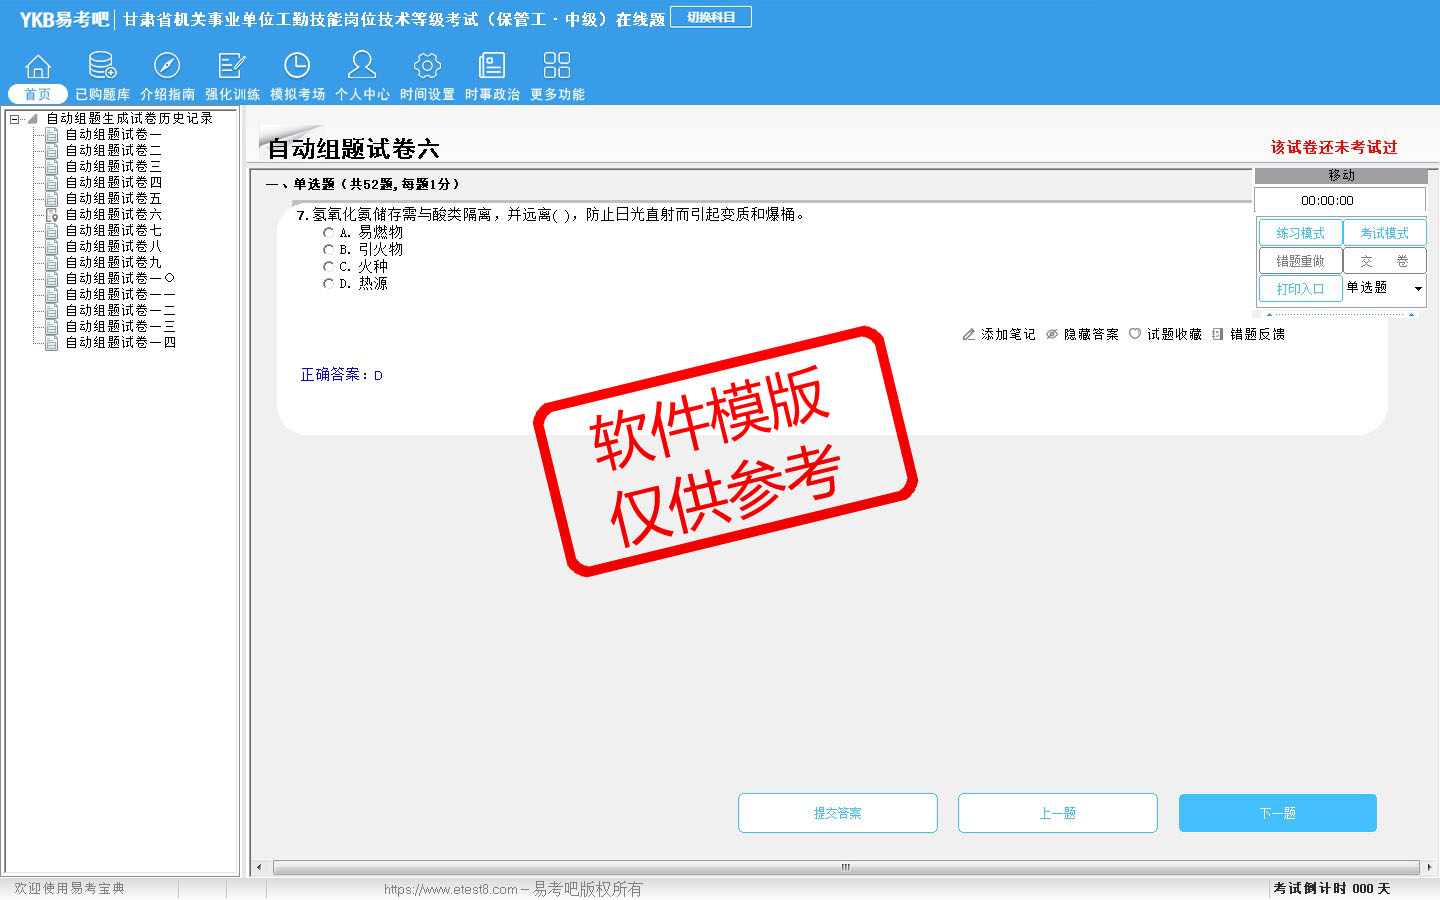Click document icon of 自动组题试卷四

(52, 182)
